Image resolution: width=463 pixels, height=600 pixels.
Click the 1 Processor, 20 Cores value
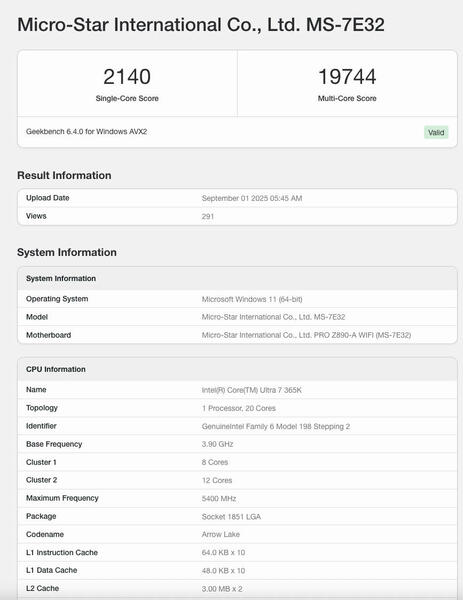(239, 408)
